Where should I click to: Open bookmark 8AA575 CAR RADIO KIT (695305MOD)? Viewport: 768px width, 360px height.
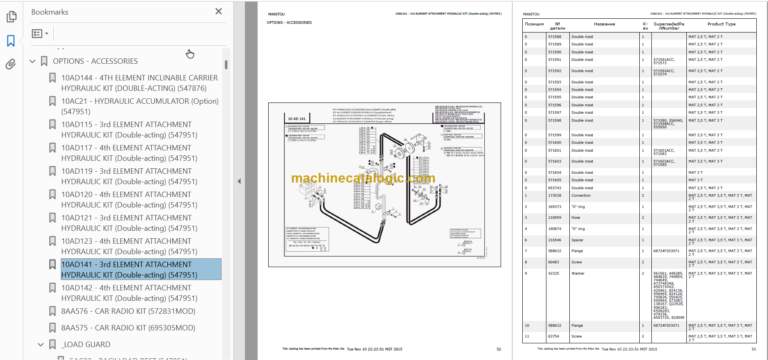tap(128, 328)
